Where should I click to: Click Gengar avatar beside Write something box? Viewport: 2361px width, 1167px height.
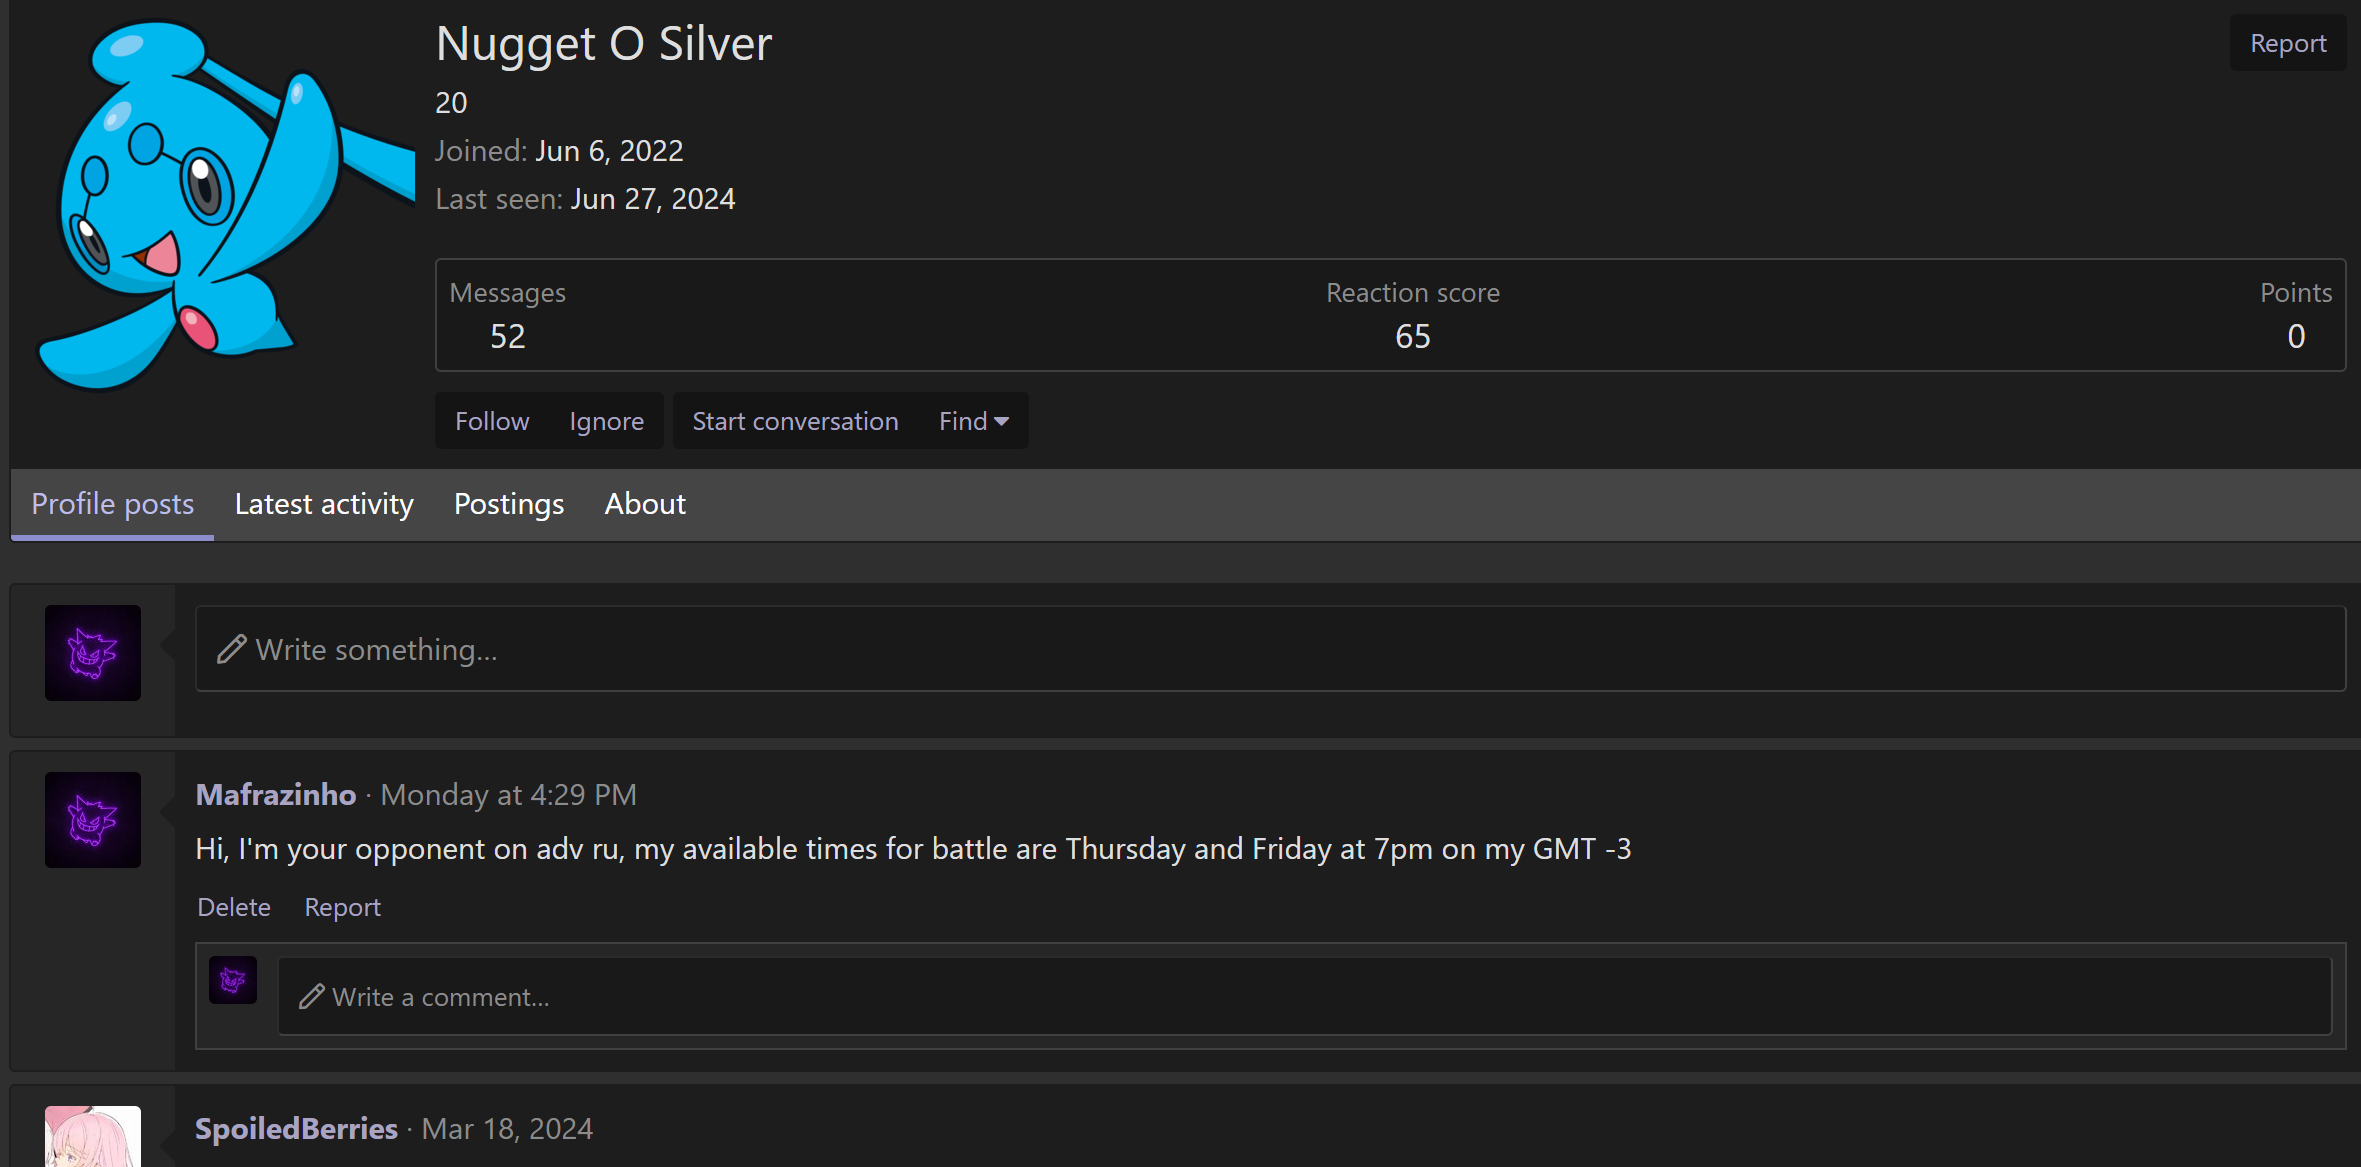click(x=93, y=653)
